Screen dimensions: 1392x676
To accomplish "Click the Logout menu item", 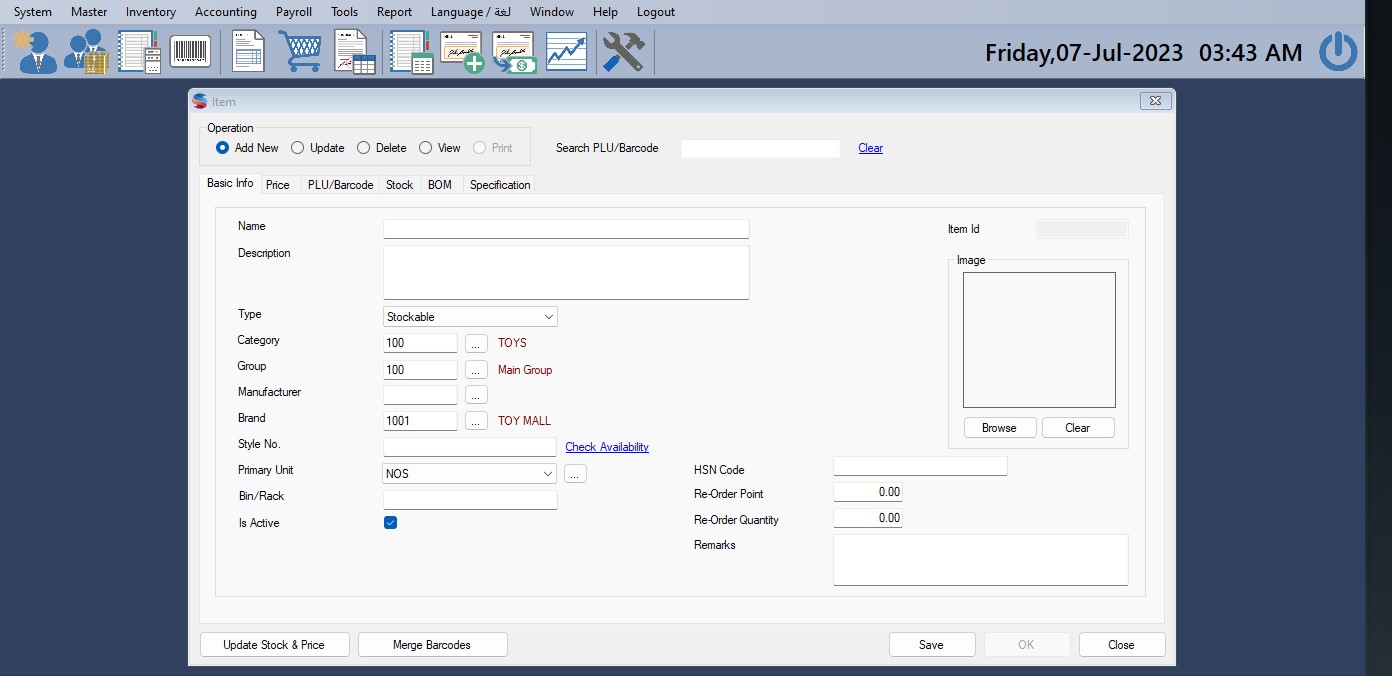I will coord(656,12).
